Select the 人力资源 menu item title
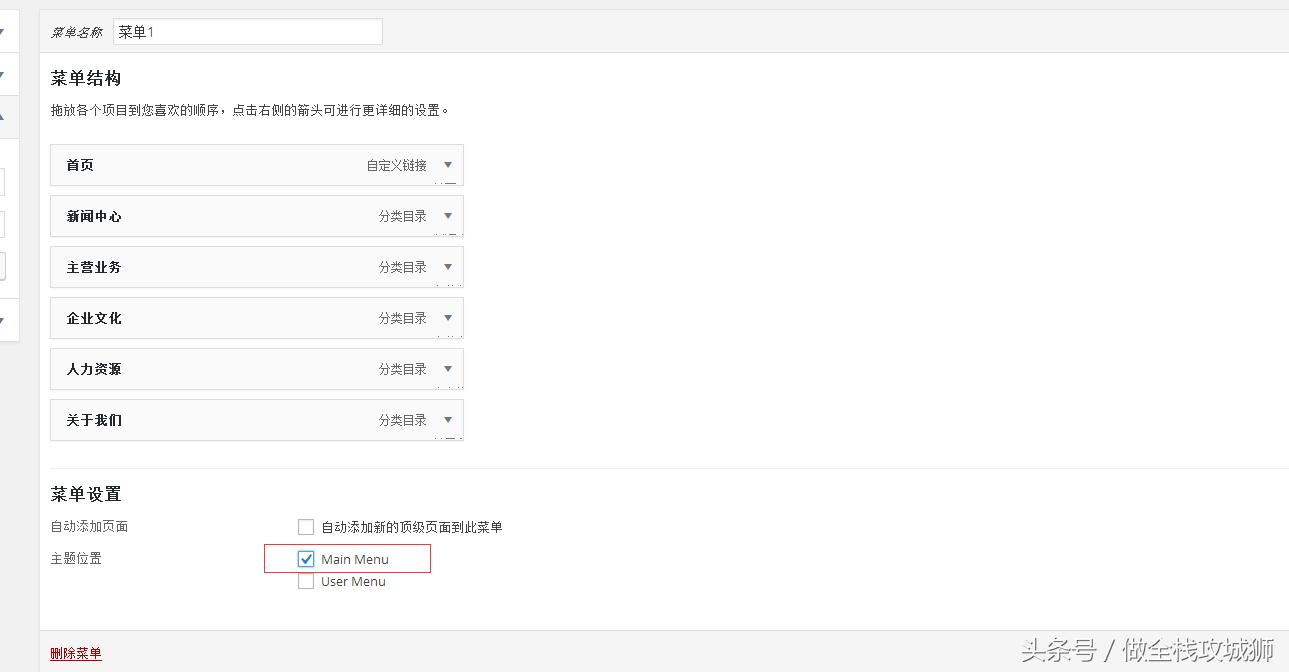 pos(94,369)
